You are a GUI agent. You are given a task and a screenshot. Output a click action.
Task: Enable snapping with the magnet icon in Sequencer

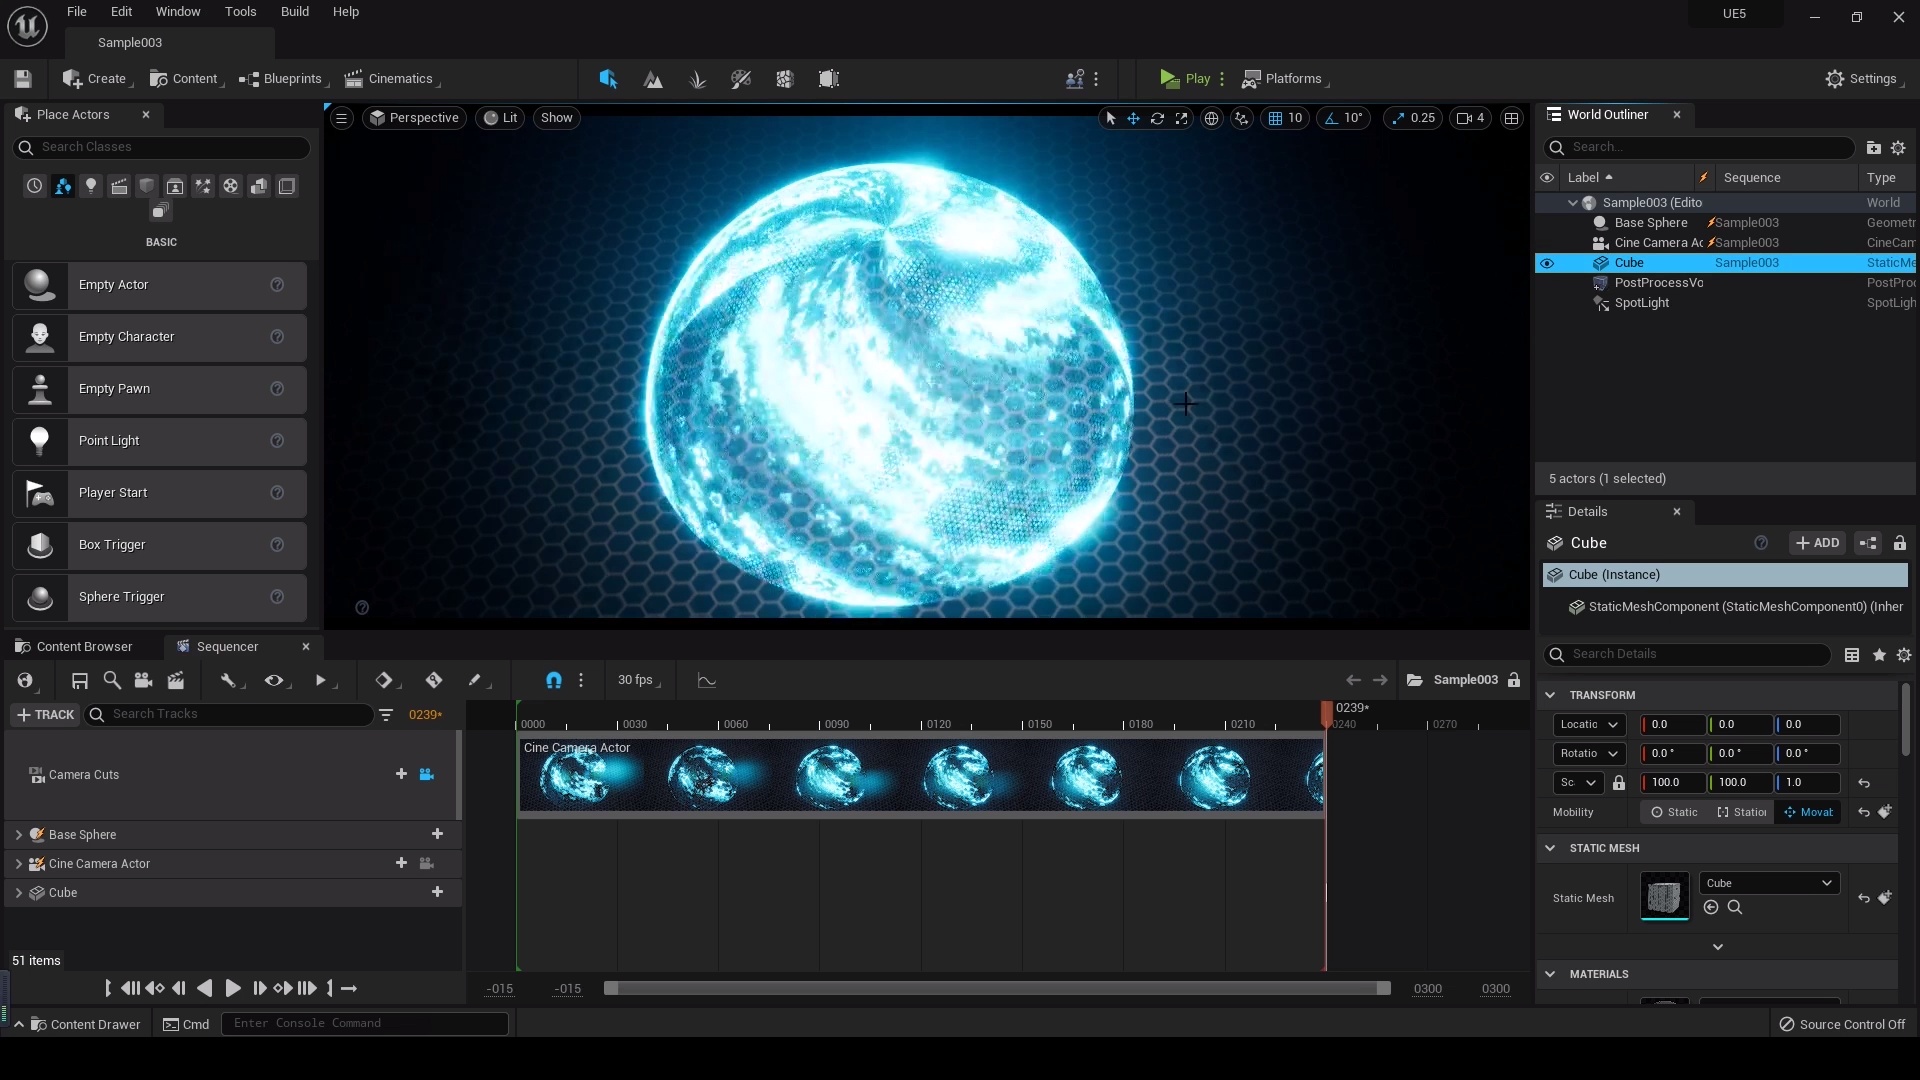click(554, 681)
